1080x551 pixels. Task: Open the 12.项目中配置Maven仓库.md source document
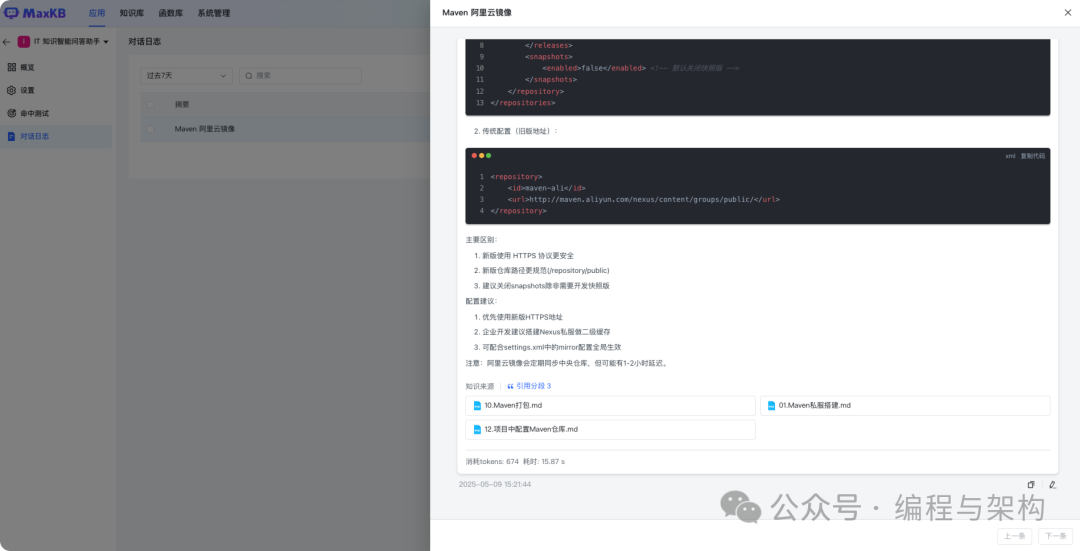tap(610, 429)
